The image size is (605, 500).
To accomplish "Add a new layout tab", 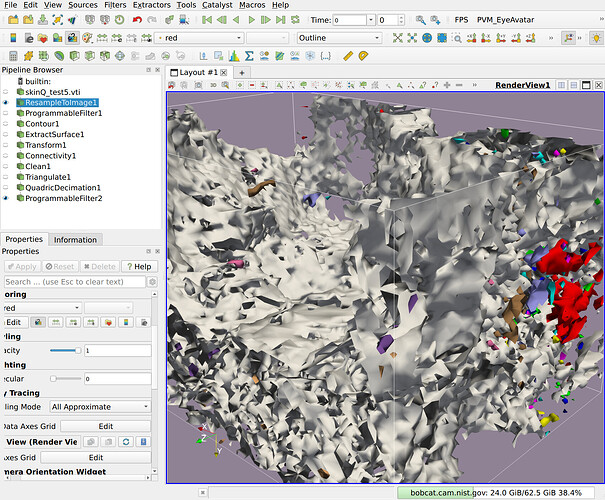I will point(241,73).
